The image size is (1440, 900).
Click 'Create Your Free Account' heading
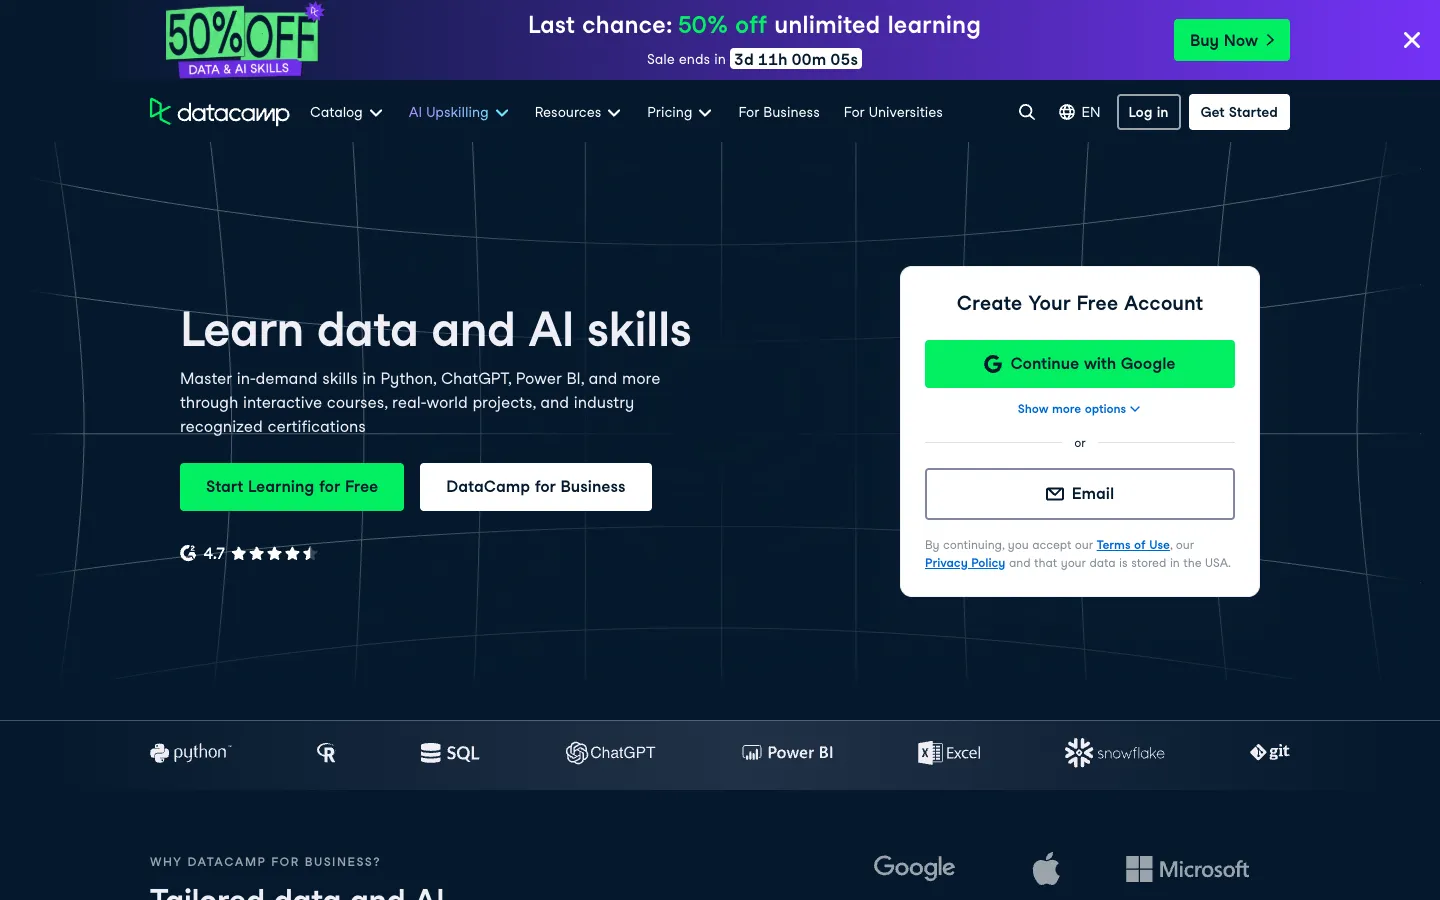[1080, 303]
